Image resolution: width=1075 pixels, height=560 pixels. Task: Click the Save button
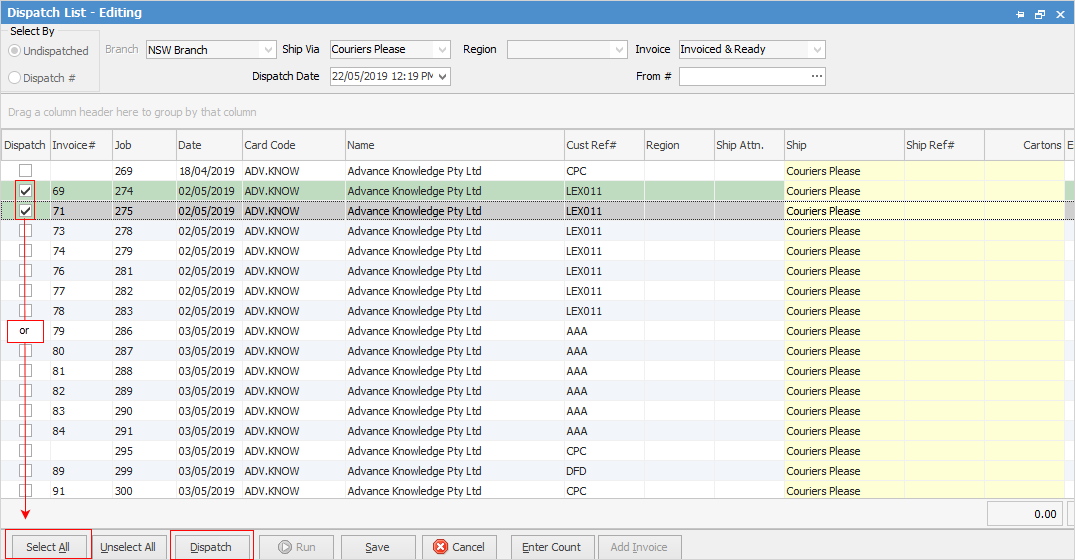tap(377, 547)
